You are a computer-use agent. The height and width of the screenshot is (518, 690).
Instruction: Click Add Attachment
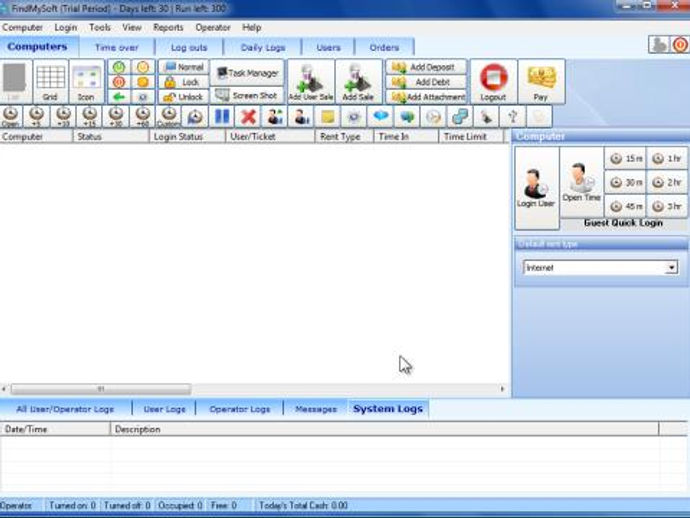[x=426, y=97]
